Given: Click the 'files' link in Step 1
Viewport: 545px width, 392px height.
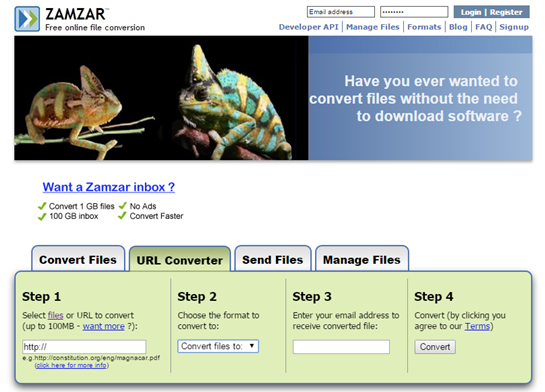Looking at the screenshot, I should tap(56, 315).
